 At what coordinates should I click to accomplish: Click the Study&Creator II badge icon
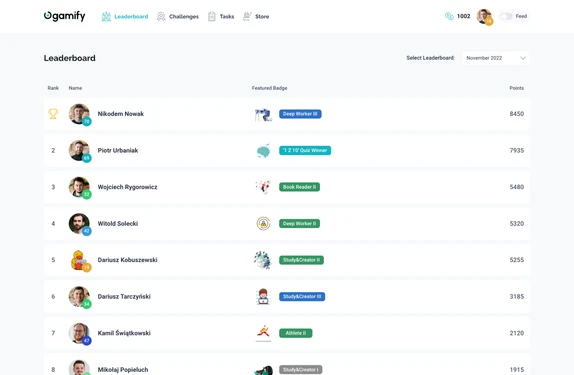pos(263,260)
